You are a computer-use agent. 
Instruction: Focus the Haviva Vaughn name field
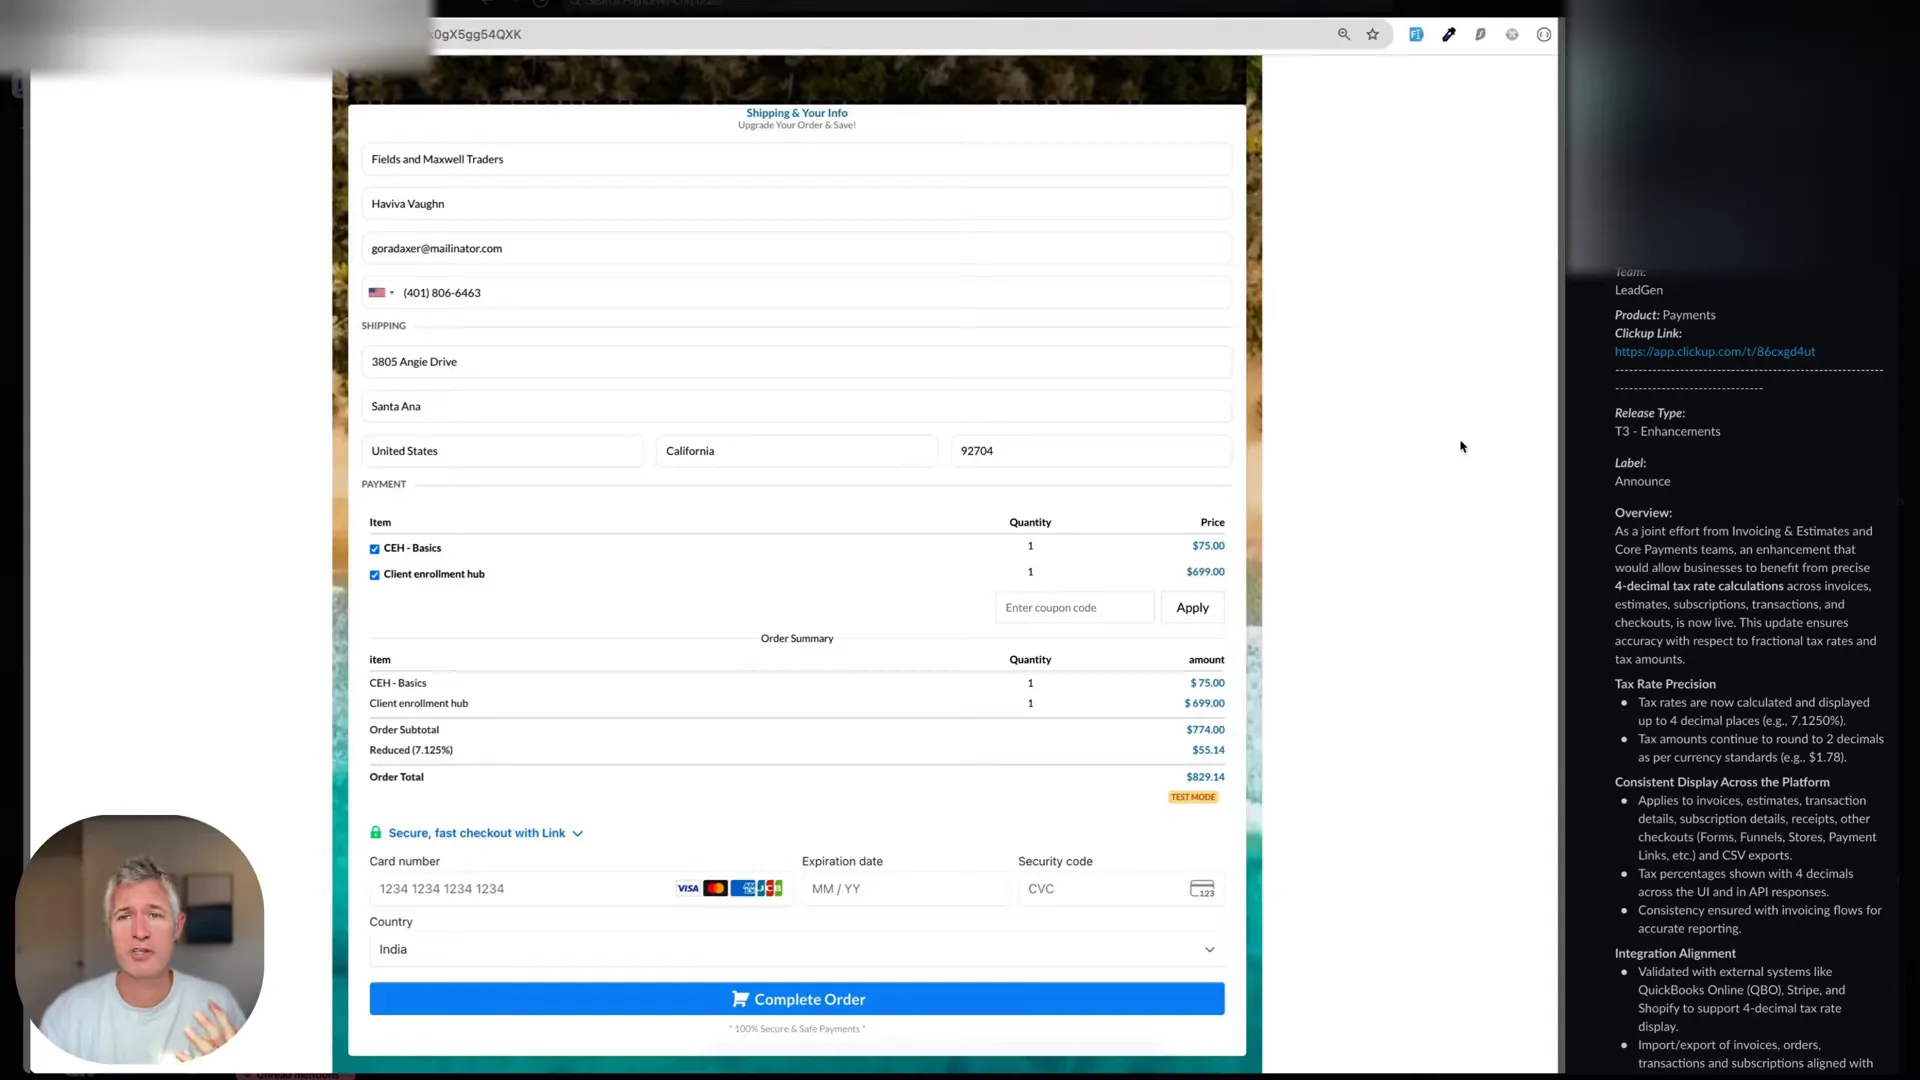pyautogui.click(x=797, y=204)
